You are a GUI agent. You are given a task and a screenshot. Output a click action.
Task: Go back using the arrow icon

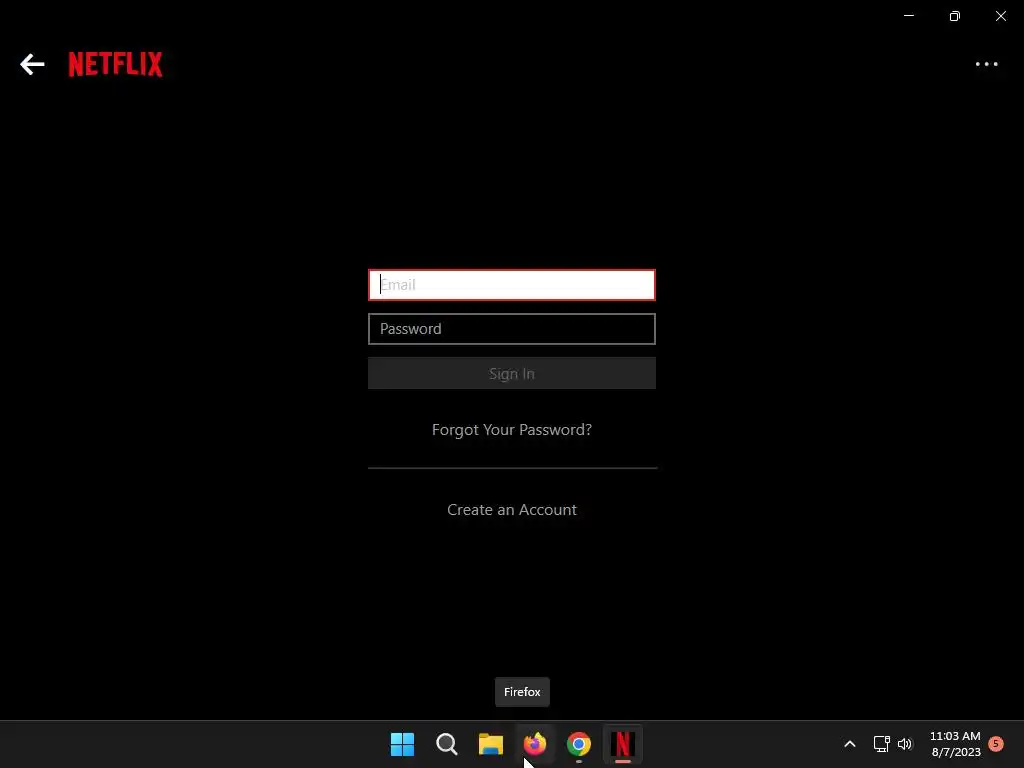32,64
